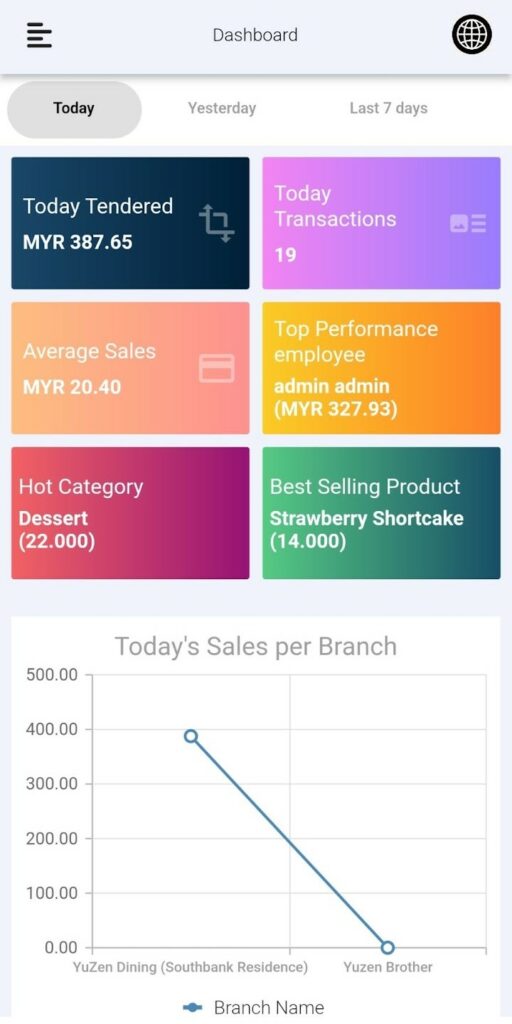Image resolution: width=512 pixels, height=1024 pixels.
Task: Tap the globe language icon
Action: [472, 34]
